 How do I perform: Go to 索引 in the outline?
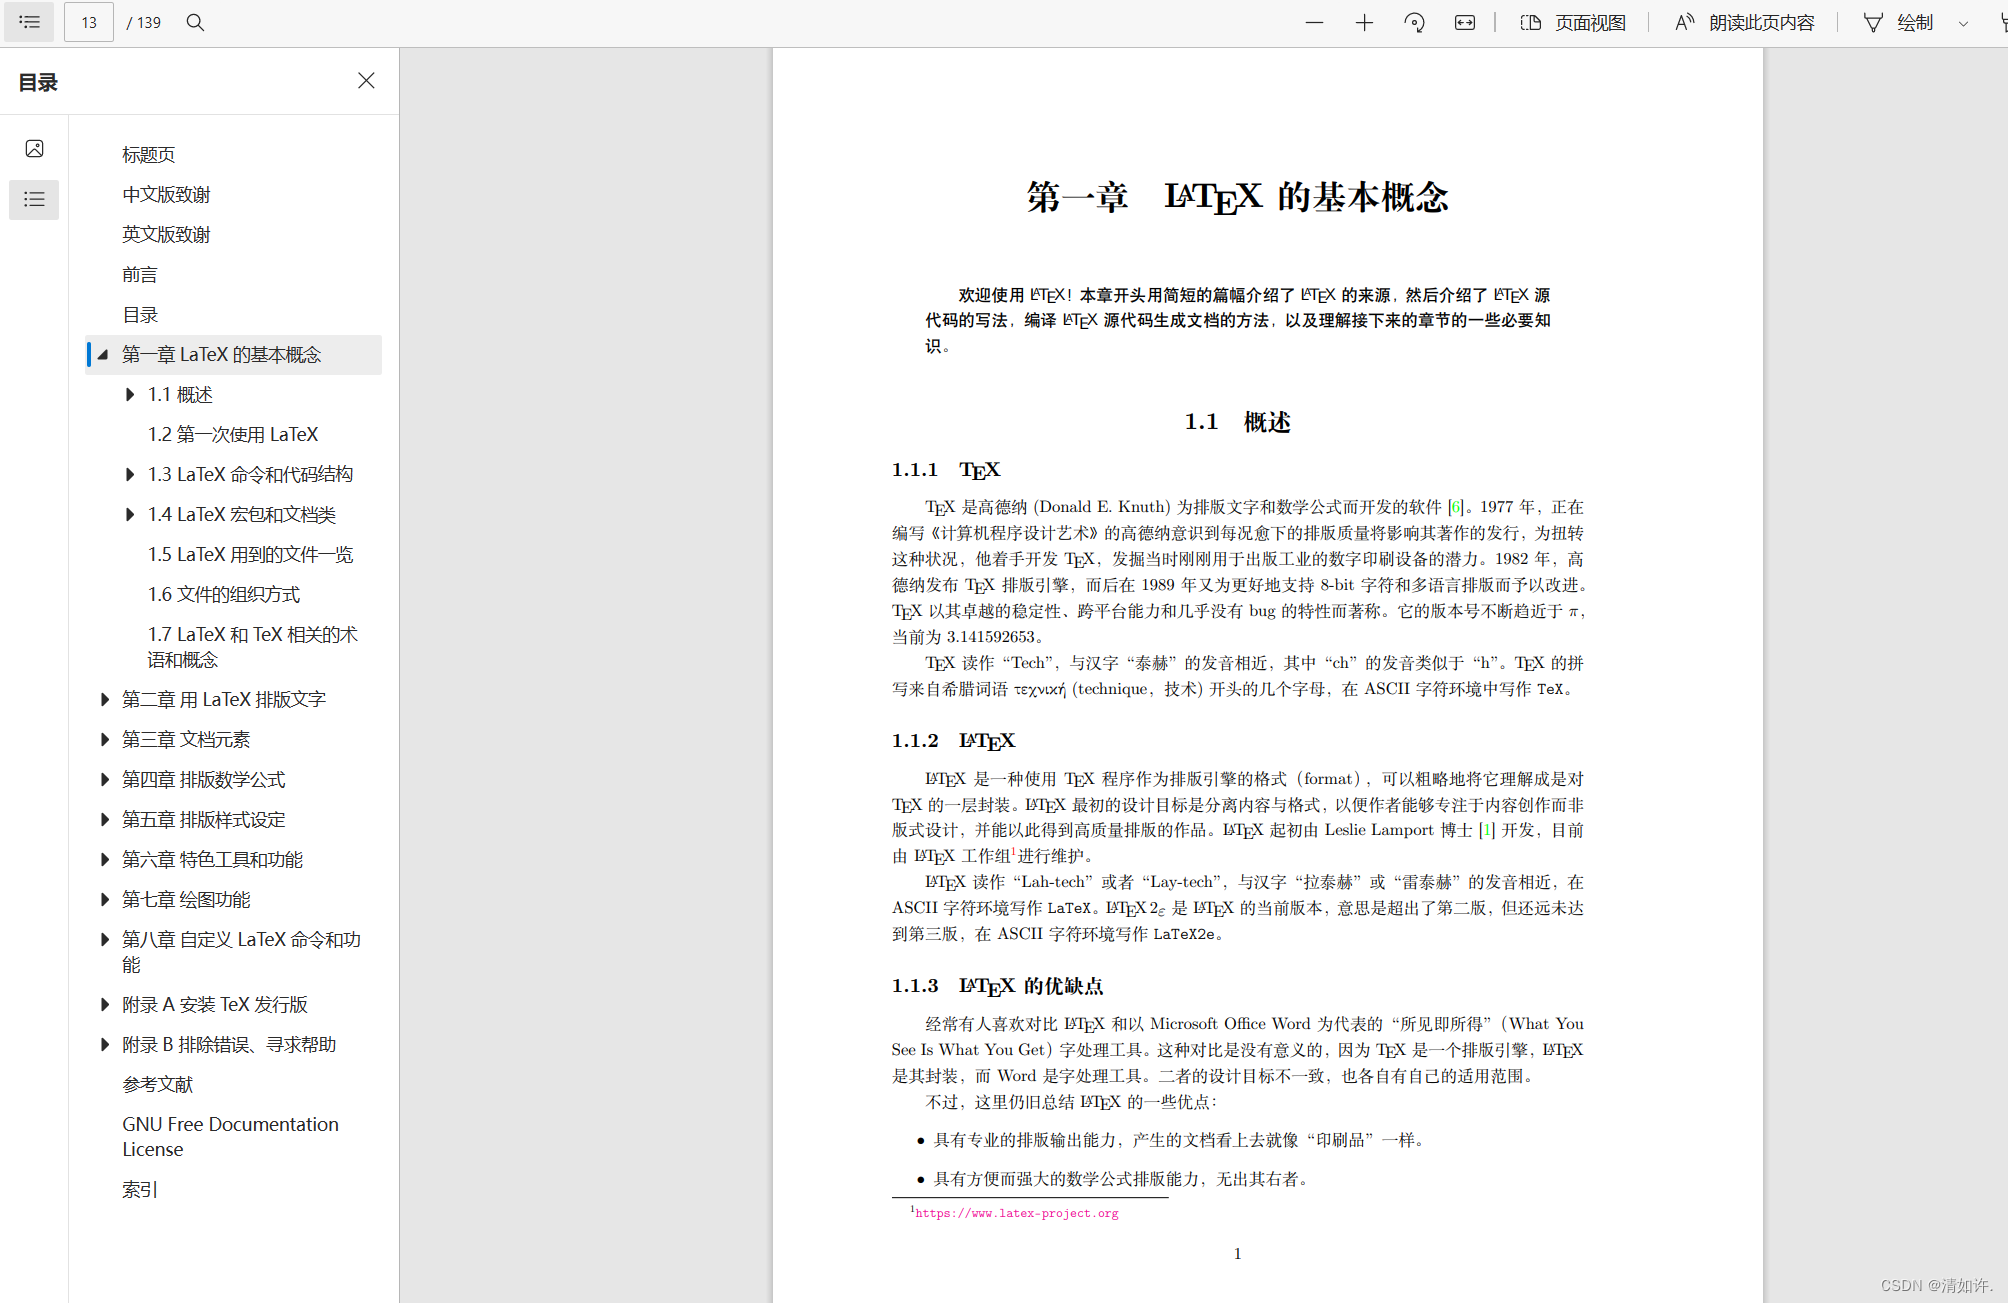click(x=140, y=1189)
